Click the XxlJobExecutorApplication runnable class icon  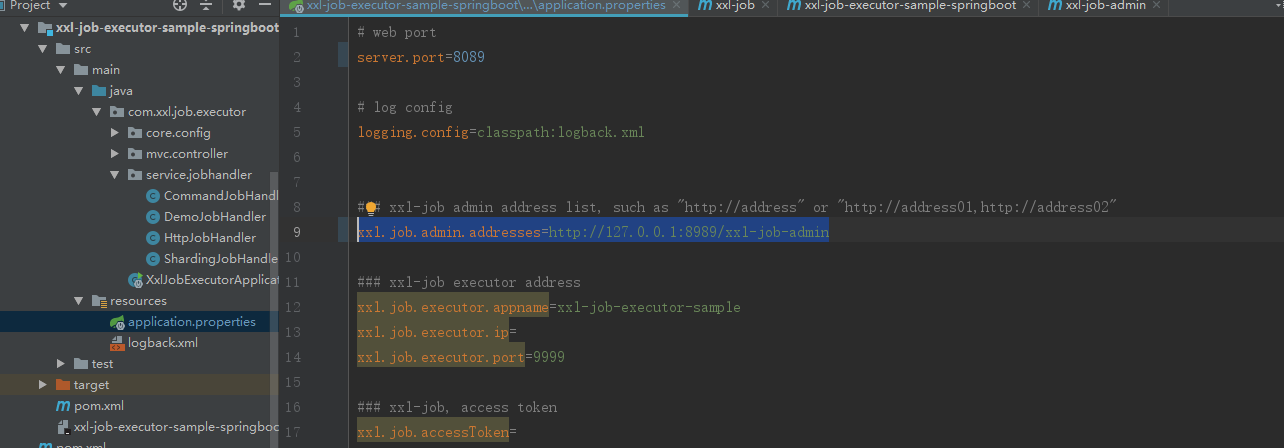pyautogui.click(x=135, y=280)
